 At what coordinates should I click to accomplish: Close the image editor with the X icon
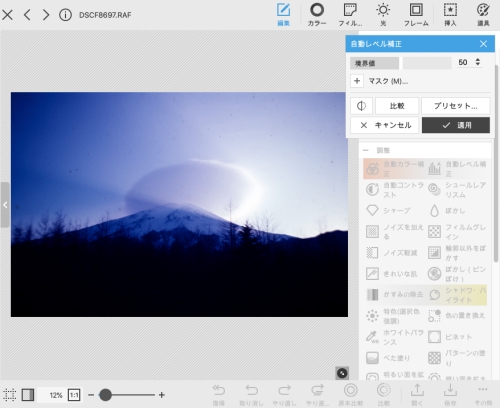click(x=7, y=15)
